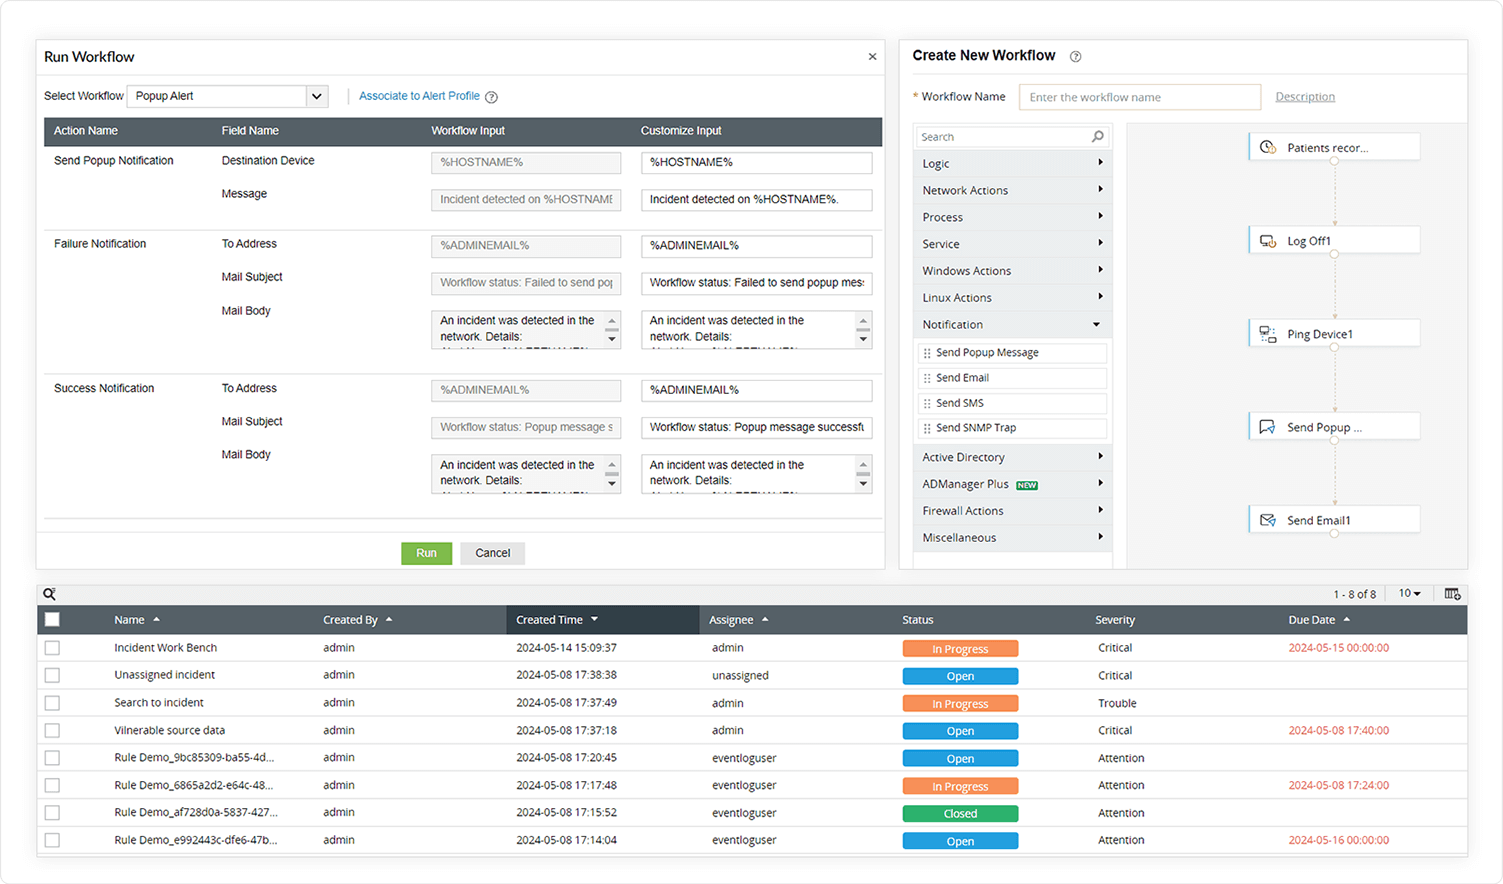The width and height of the screenshot is (1503, 884).
Task: Click the Enter the workflow name input field
Action: (1139, 96)
